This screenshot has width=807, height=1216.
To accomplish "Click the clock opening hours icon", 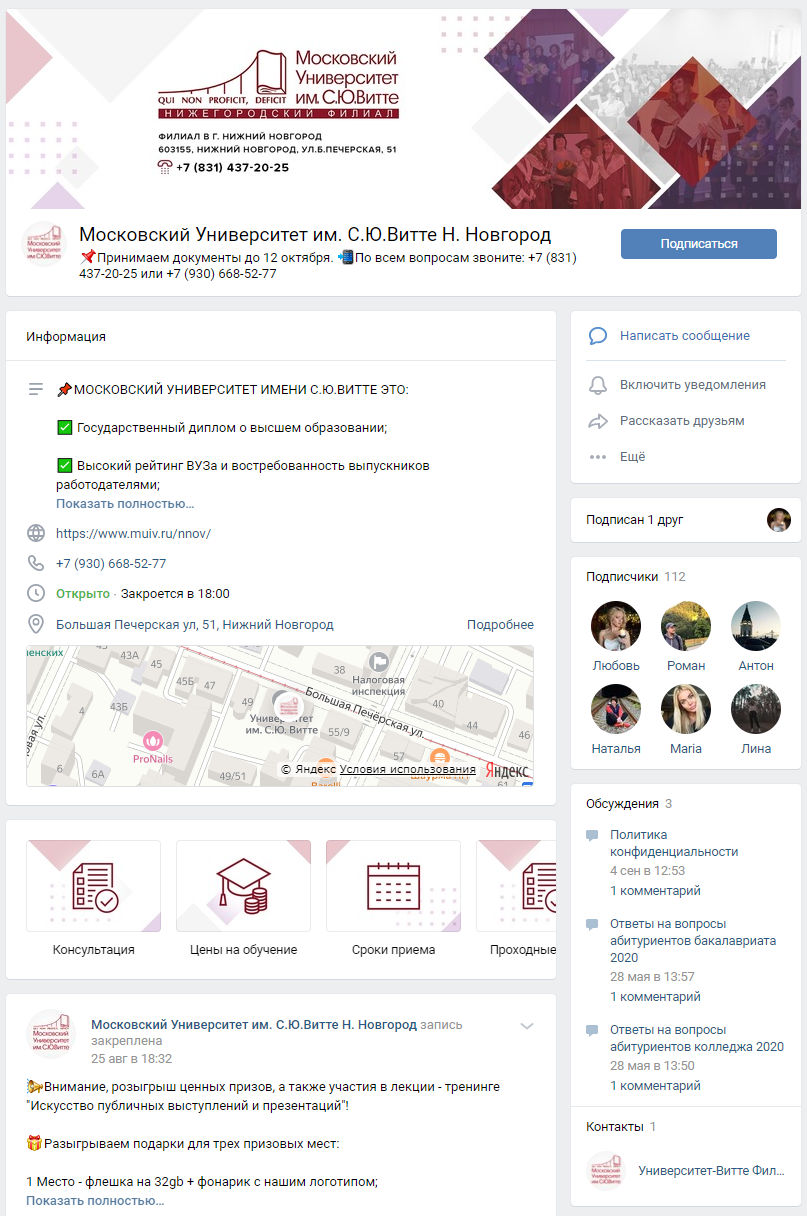I will coord(36,593).
